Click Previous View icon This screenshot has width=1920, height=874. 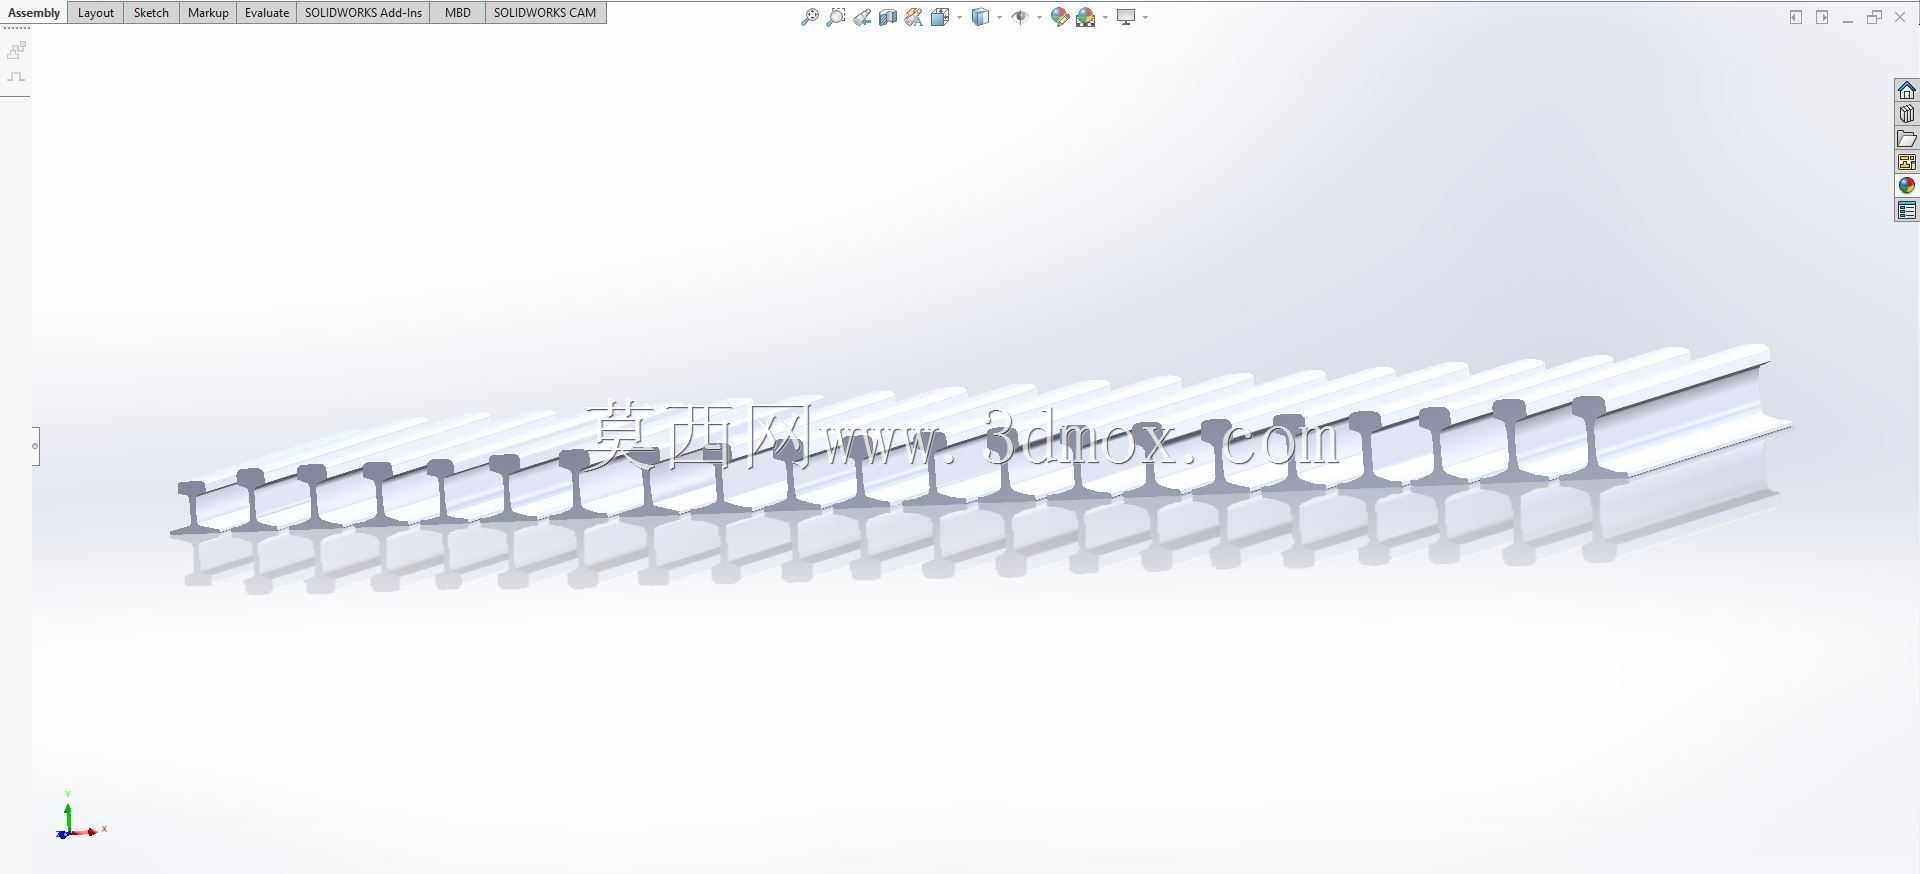(x=862, y=17)
